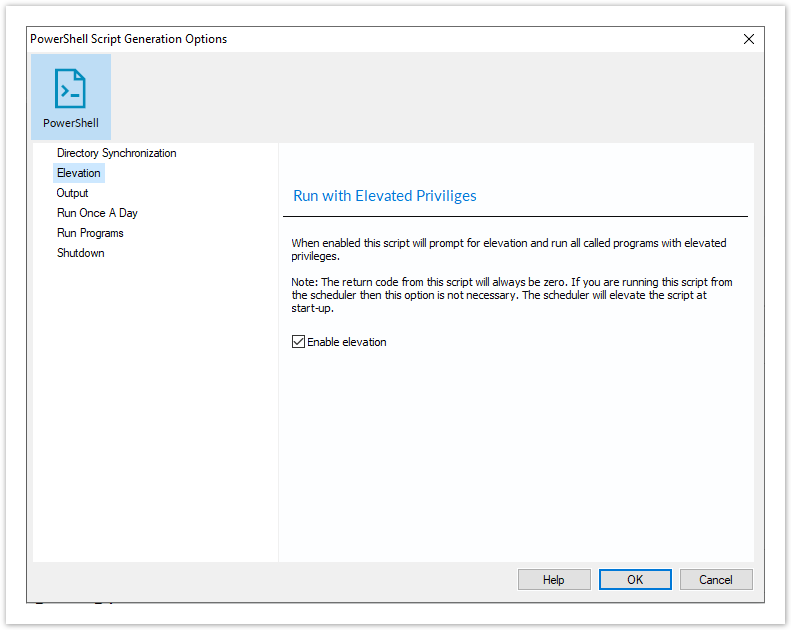
Task: Click the Run with Elevated Priviliges heading
Action: click(x=385, y=196)
